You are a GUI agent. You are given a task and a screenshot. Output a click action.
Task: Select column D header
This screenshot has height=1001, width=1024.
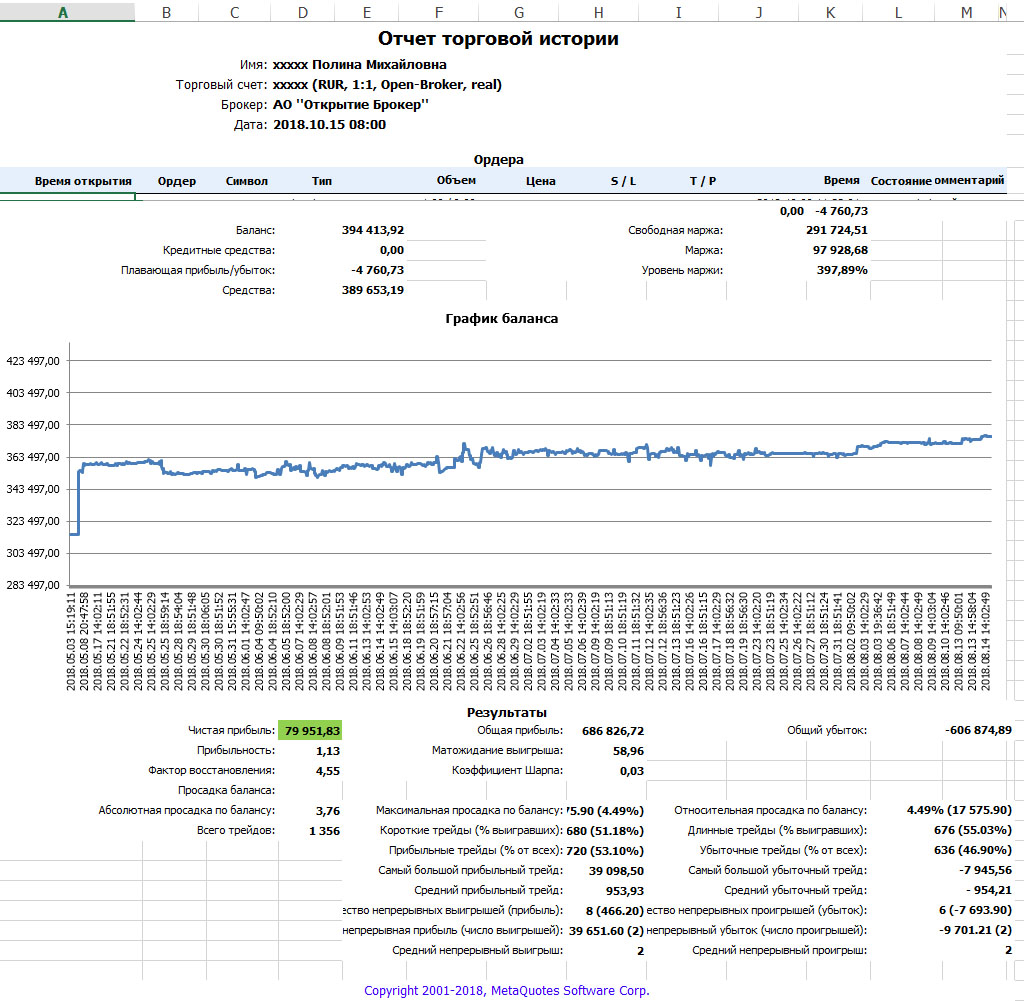point(303,12)
